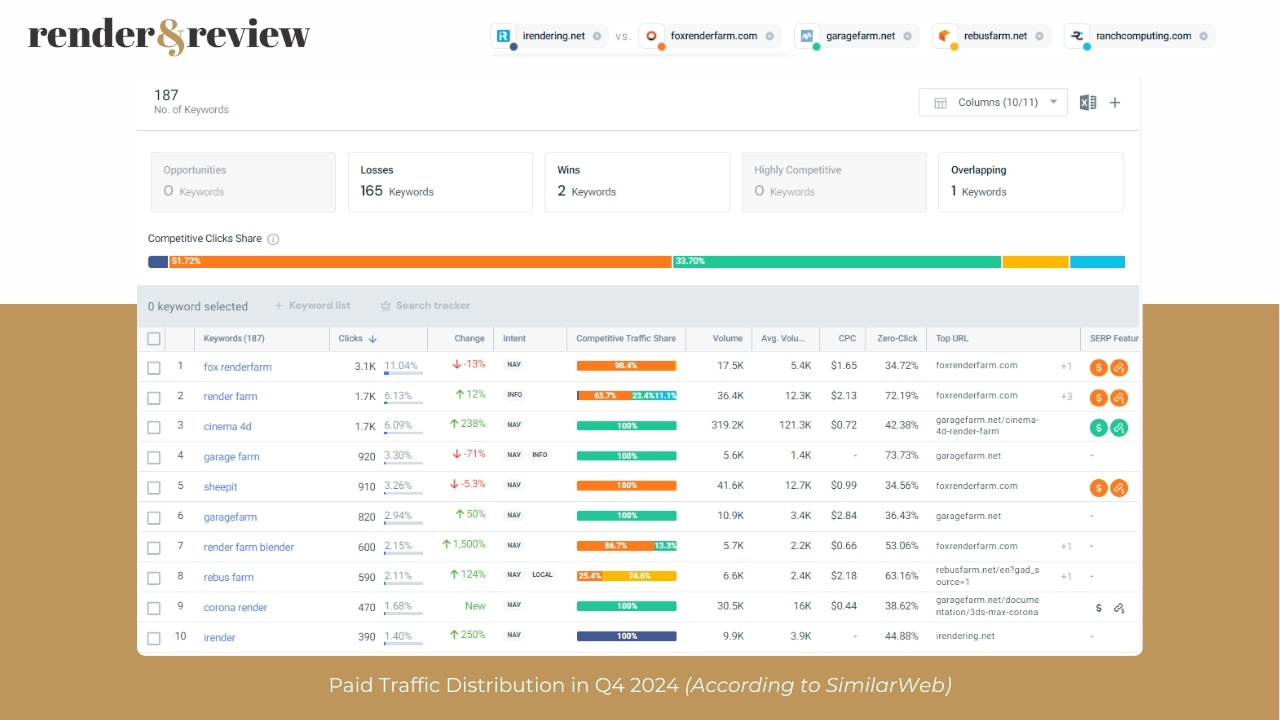Click the garagefarm.net site favicon
This screenshot has width=1280, height=720.
point(807,36)
